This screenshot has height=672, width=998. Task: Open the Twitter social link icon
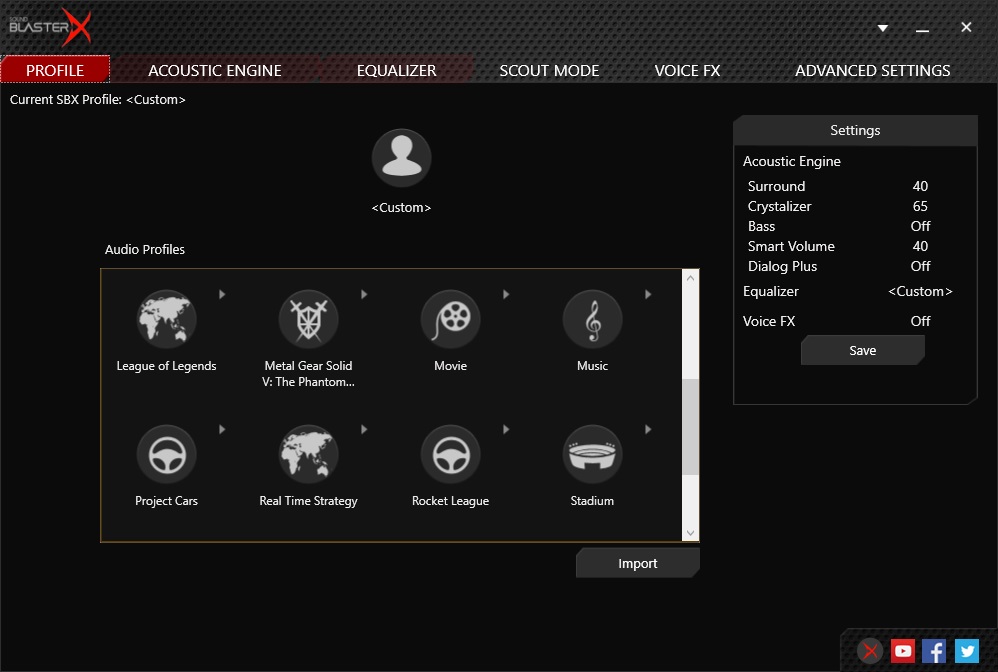pos(967,651)
